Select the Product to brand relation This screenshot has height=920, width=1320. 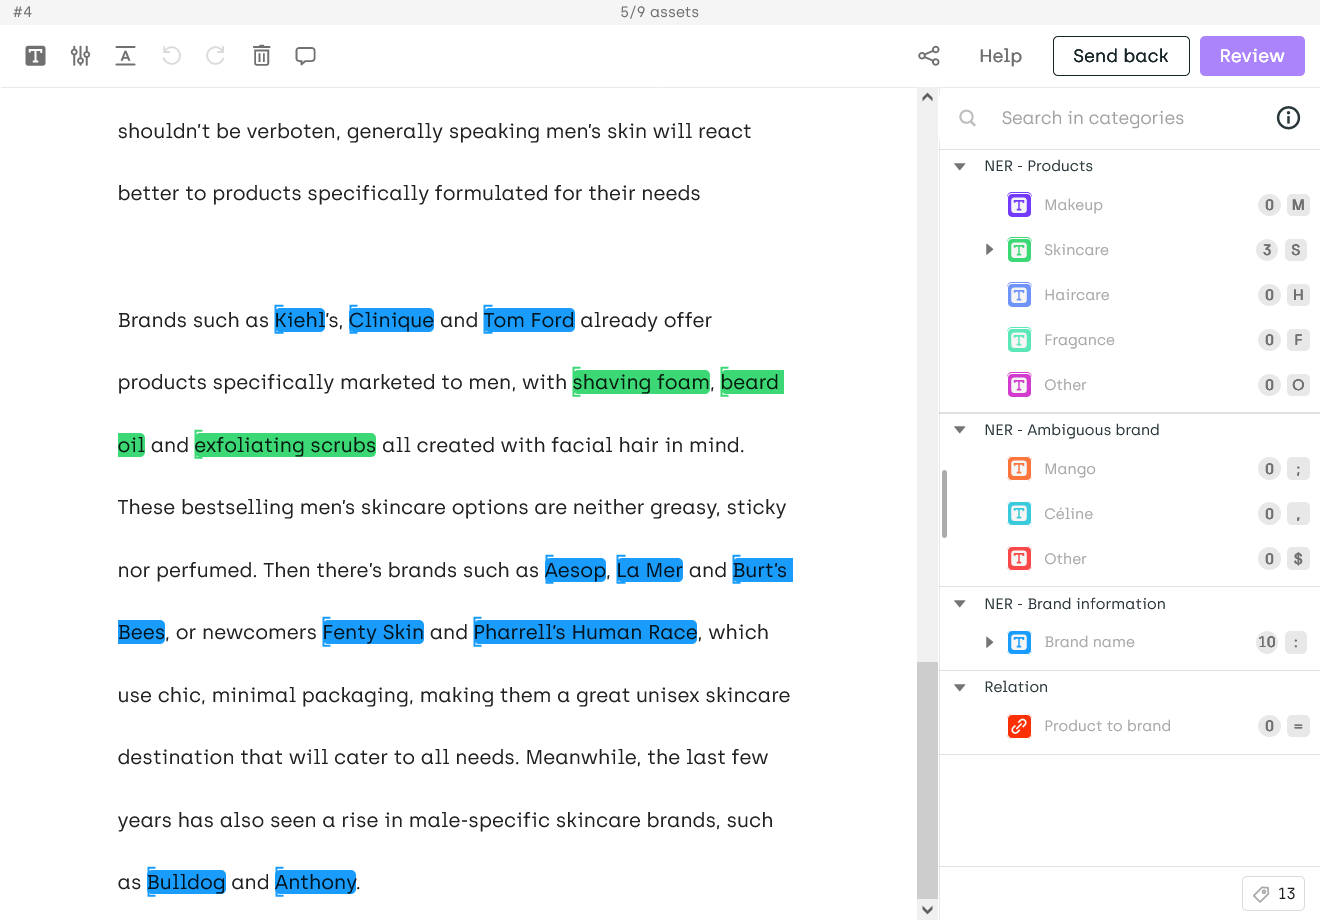tap(1107, 726)
